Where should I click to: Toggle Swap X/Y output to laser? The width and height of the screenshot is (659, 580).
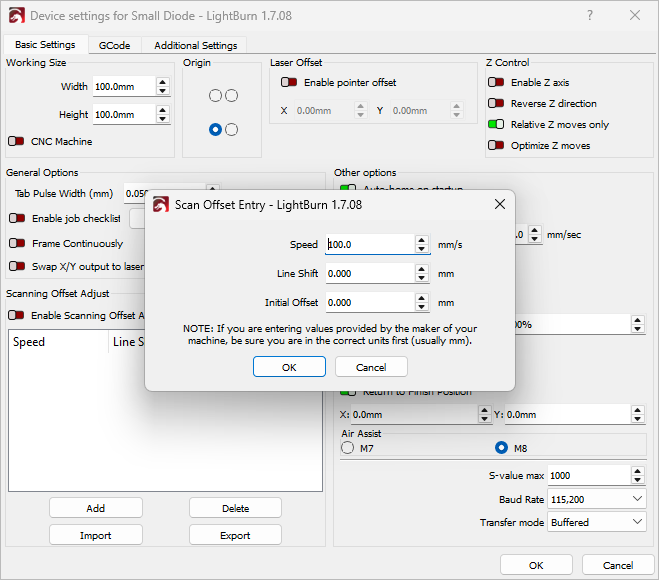(17, 266)
